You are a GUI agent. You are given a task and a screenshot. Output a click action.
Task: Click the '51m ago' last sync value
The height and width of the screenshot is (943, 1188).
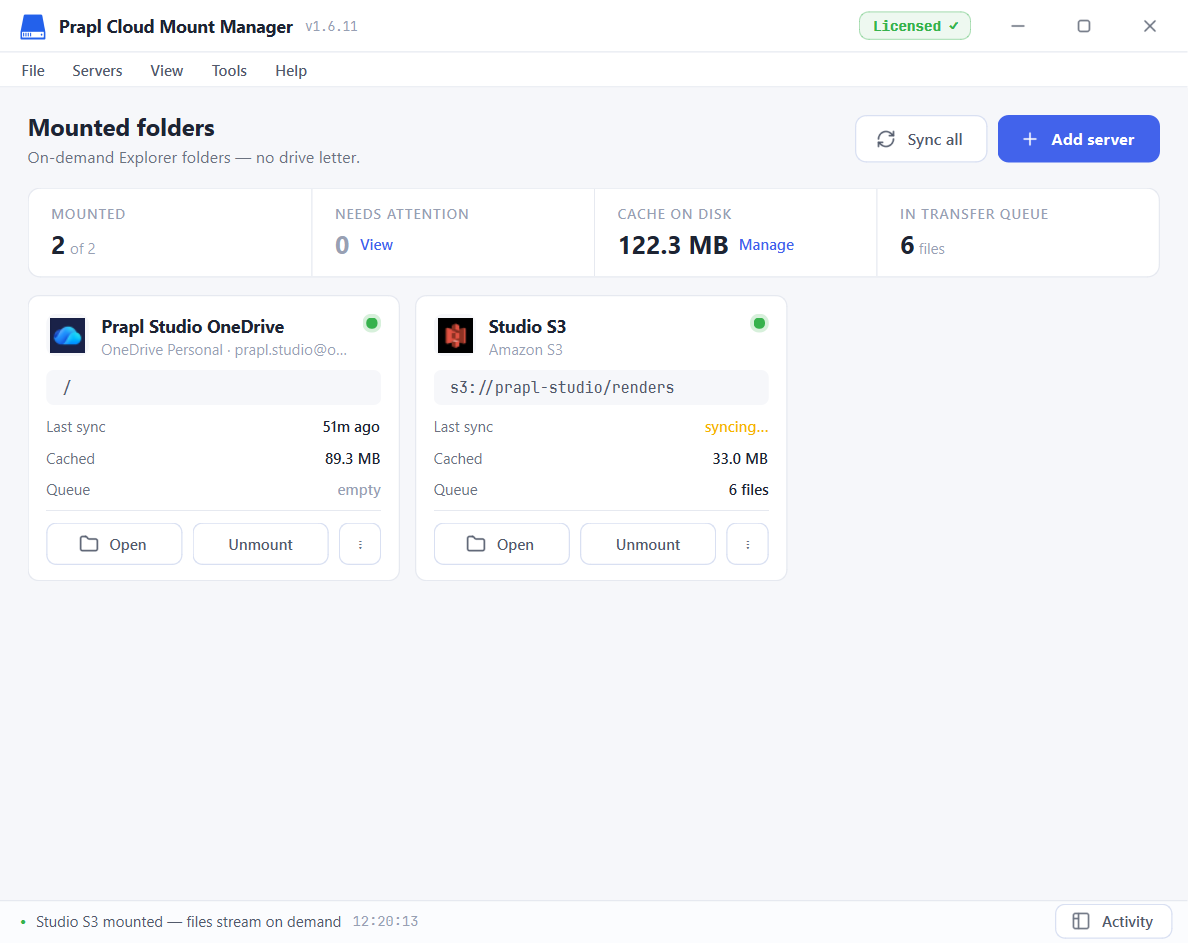(352, 427)
